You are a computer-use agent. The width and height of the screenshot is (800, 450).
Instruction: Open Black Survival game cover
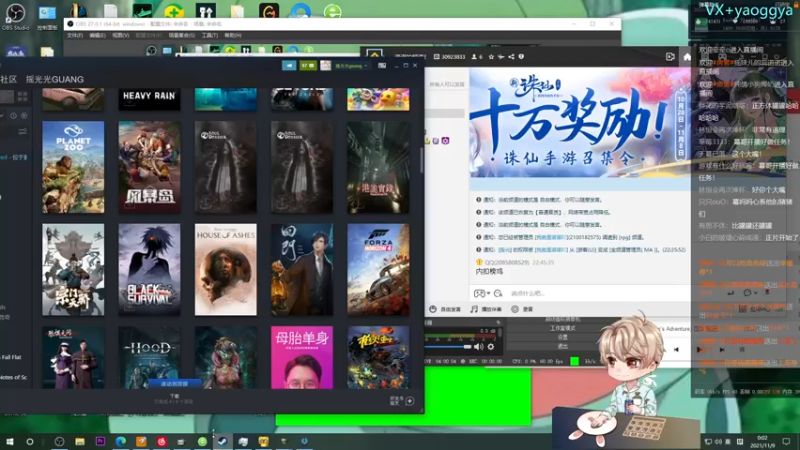click(x=149, y=269)
